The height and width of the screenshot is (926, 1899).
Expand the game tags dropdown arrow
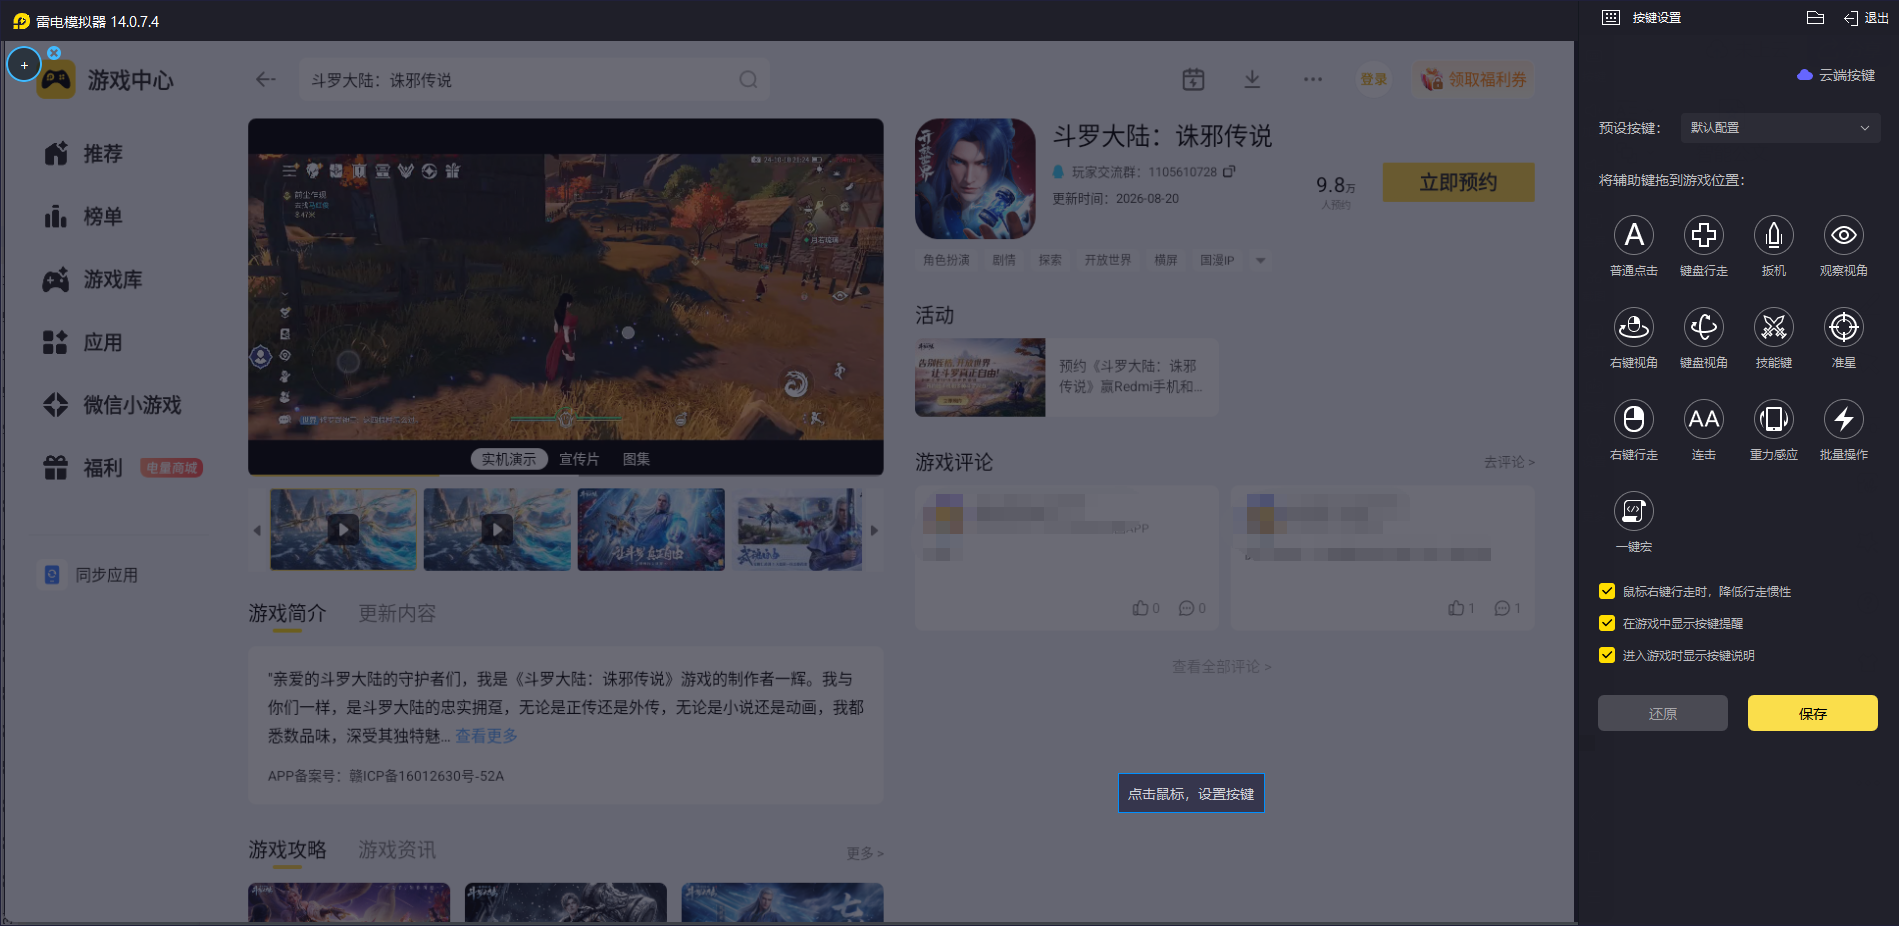(x=1261, y=260)
